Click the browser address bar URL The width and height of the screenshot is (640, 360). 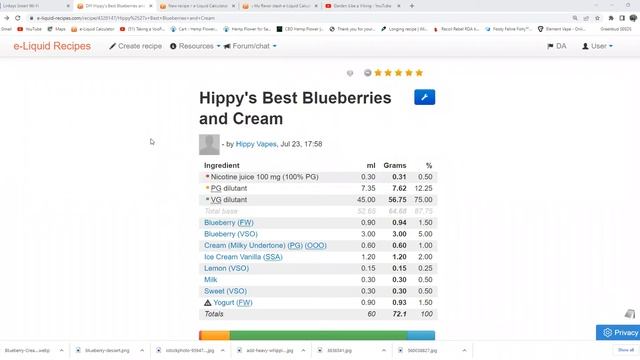(x=125, y=18)
